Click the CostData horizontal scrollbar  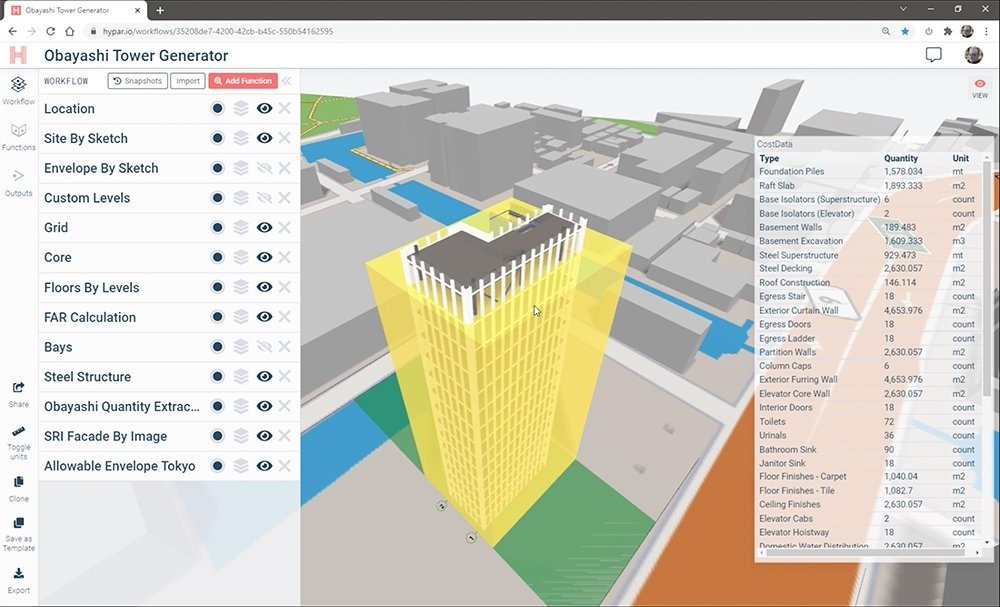tap(867, 553)
